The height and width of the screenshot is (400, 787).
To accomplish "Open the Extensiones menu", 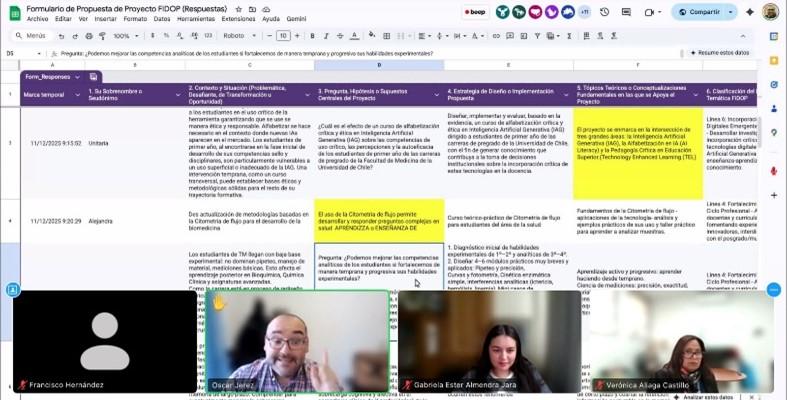I will (238, 18).
